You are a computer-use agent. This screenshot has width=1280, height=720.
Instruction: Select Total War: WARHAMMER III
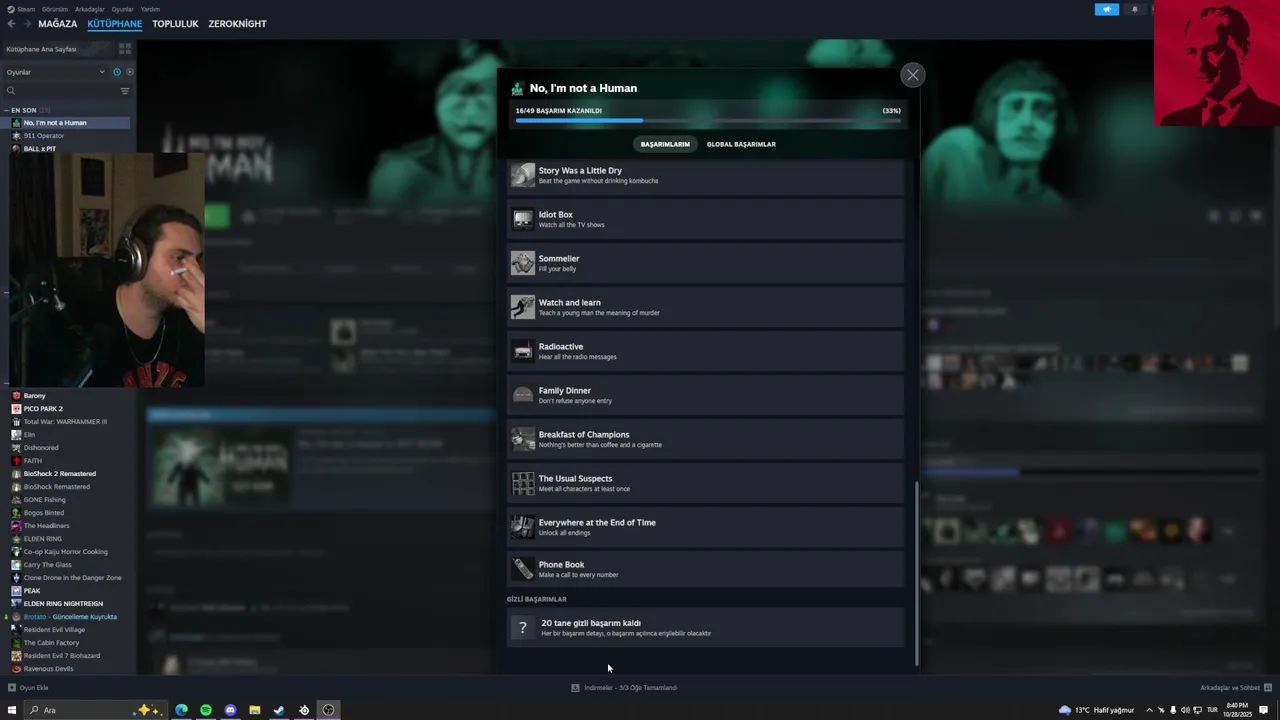point(66,422)
